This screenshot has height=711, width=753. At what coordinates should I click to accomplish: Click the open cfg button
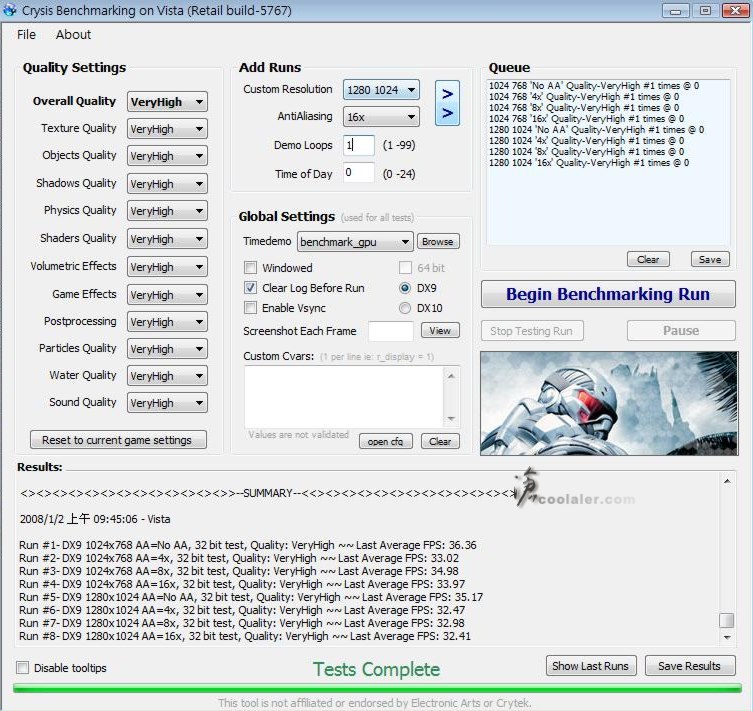pyautogui.click(x=386, y=441)
